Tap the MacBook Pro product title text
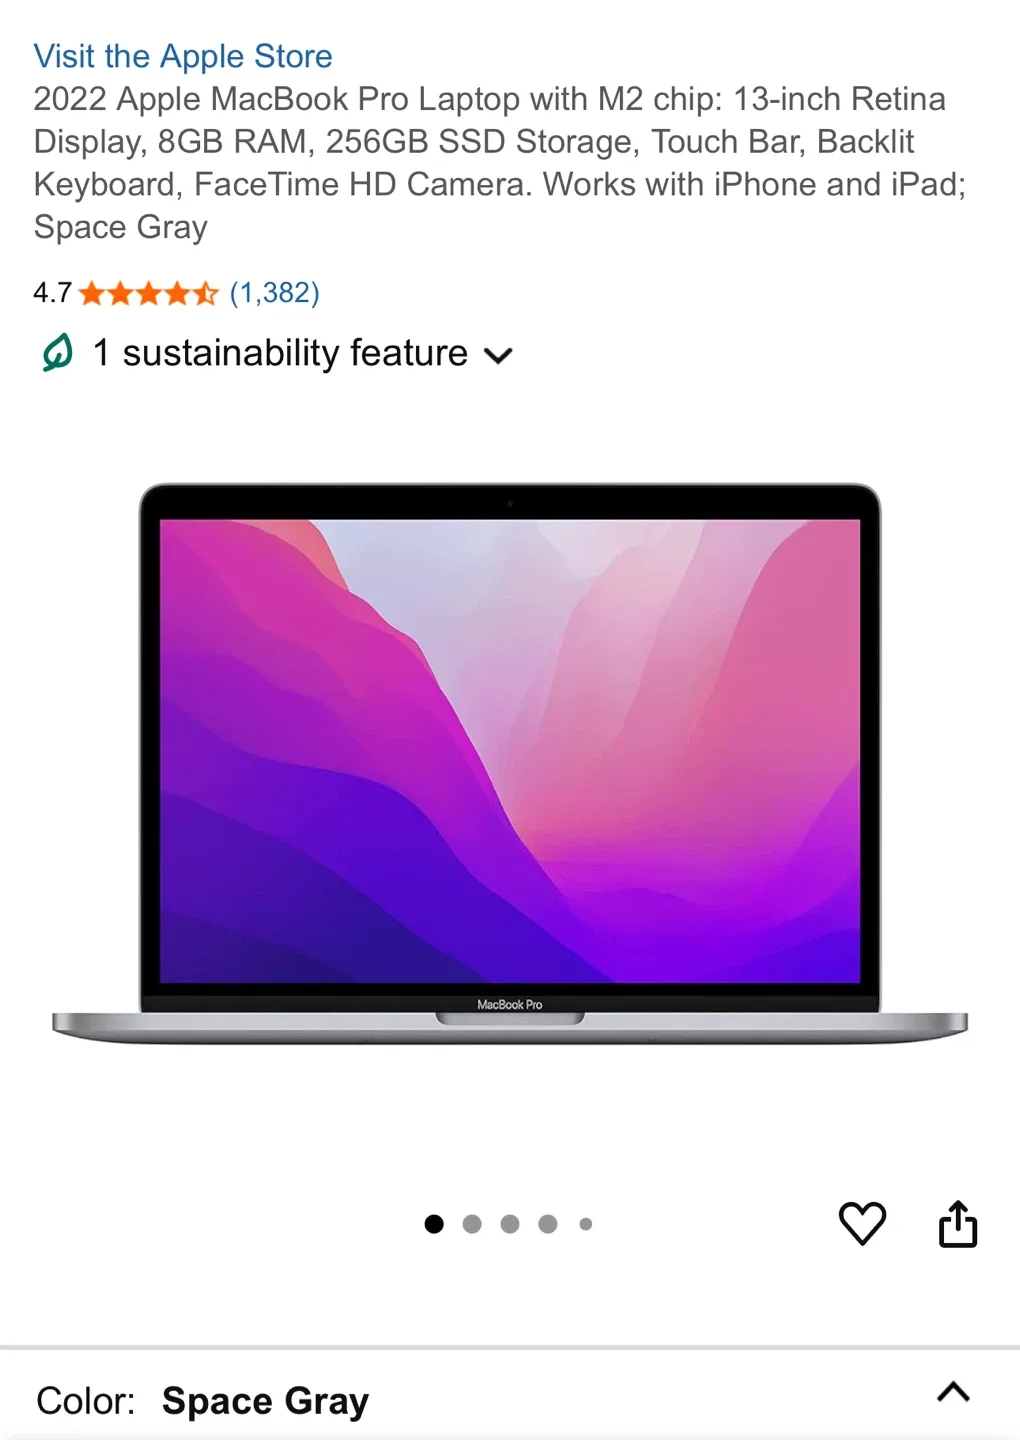Screen dimensions: 1020x1440 point(500,163)
